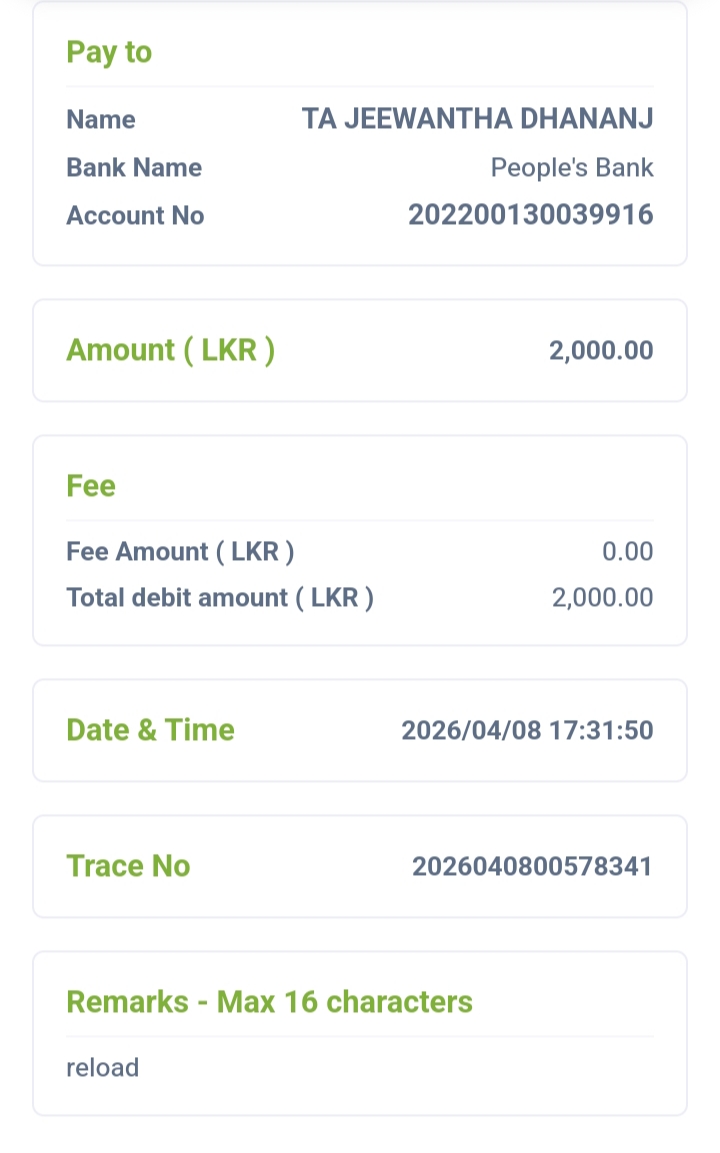Click the "Total debit amount ( LKR )" label
The image size is (720, 1153).
(x=220, y=598)
